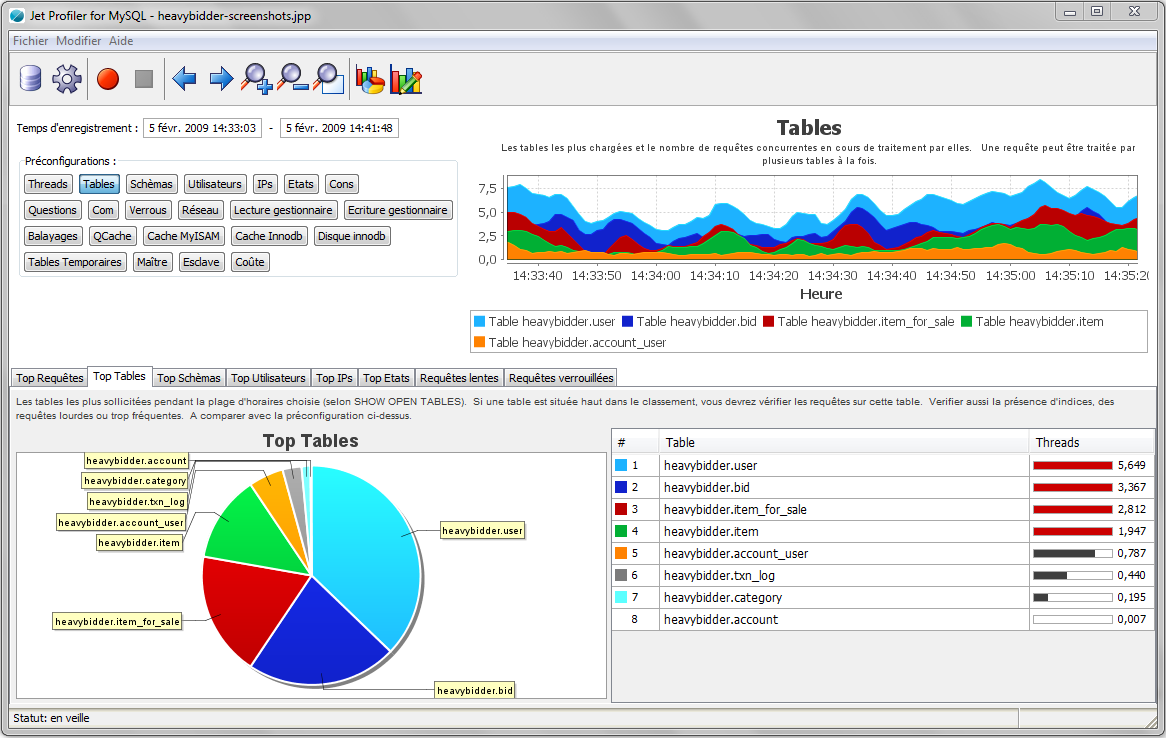Click the database connection icon
The height and width of the screenshot is (738, 1166).
pyautogui.click(x=31, y=79)
